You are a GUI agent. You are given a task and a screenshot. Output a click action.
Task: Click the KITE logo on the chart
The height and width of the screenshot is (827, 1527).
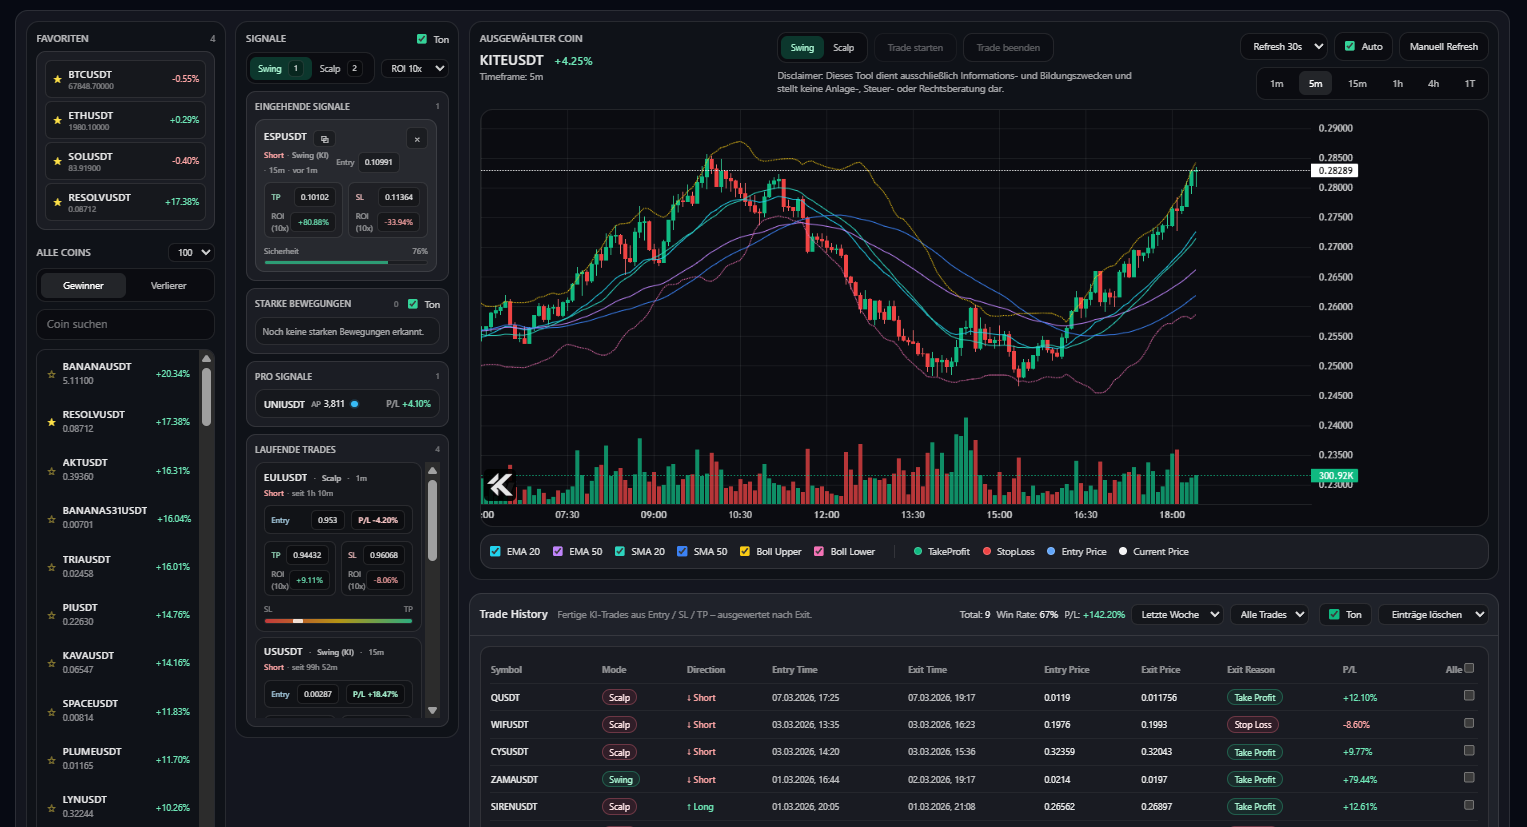tap(499, 485)
